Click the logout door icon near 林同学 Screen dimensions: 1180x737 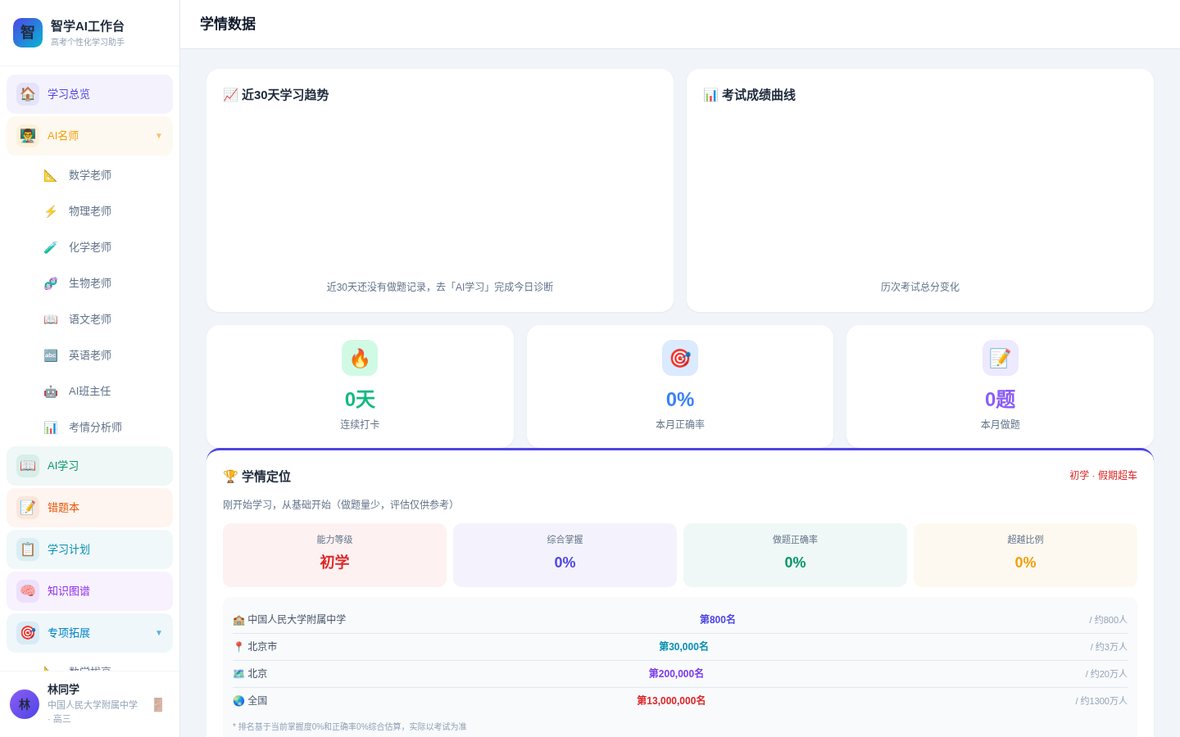tap(158, 705)
